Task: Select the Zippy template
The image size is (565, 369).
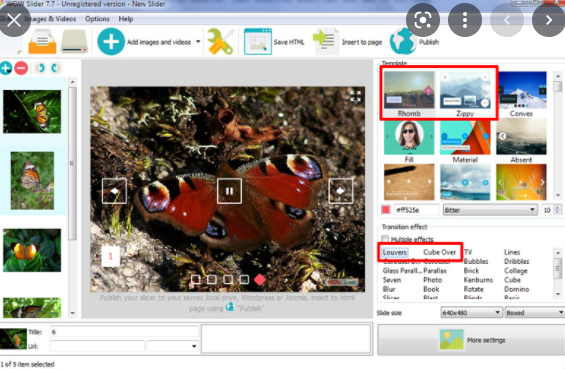Action: [x=465, y=94]
